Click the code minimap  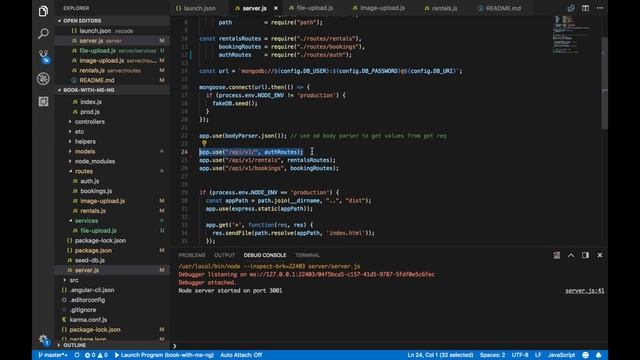point(571,35)
